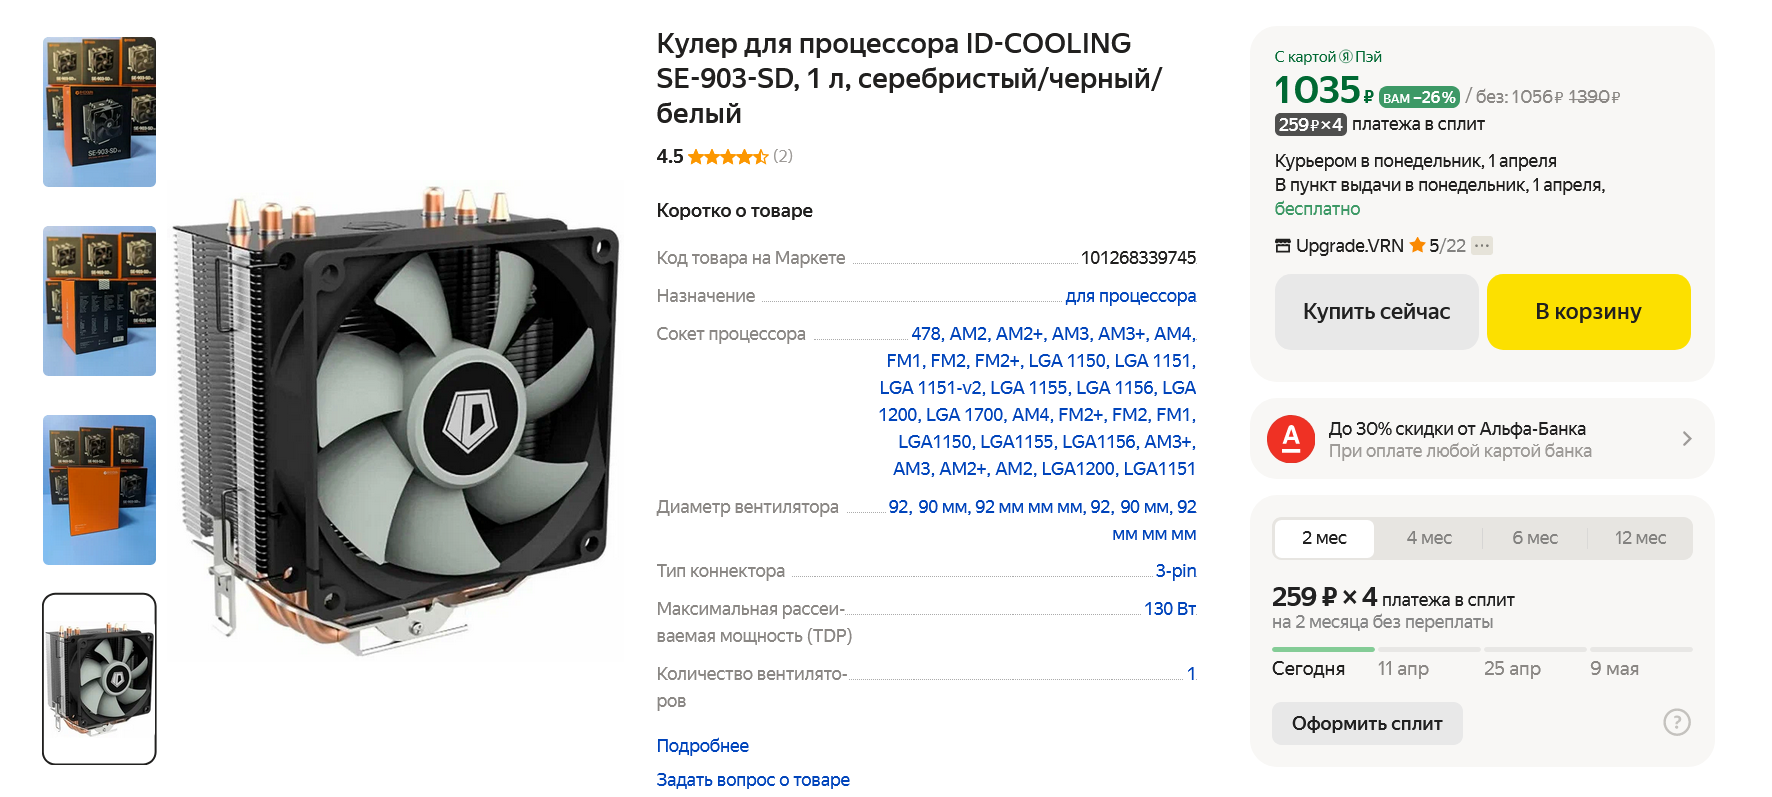1772x797 pixels.
Task: Click the Alfa-Bank red logo icon
Action: click(1291, 439)
